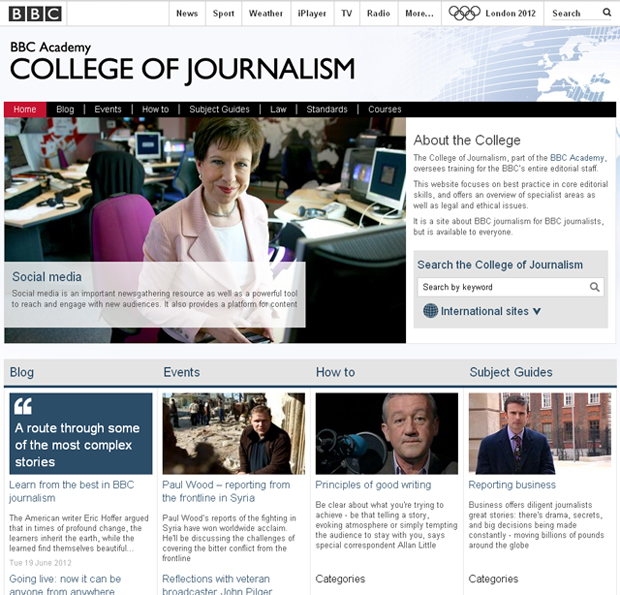
Task: Click the magnifier icon in top search box
Action: (x=606, y=13)
